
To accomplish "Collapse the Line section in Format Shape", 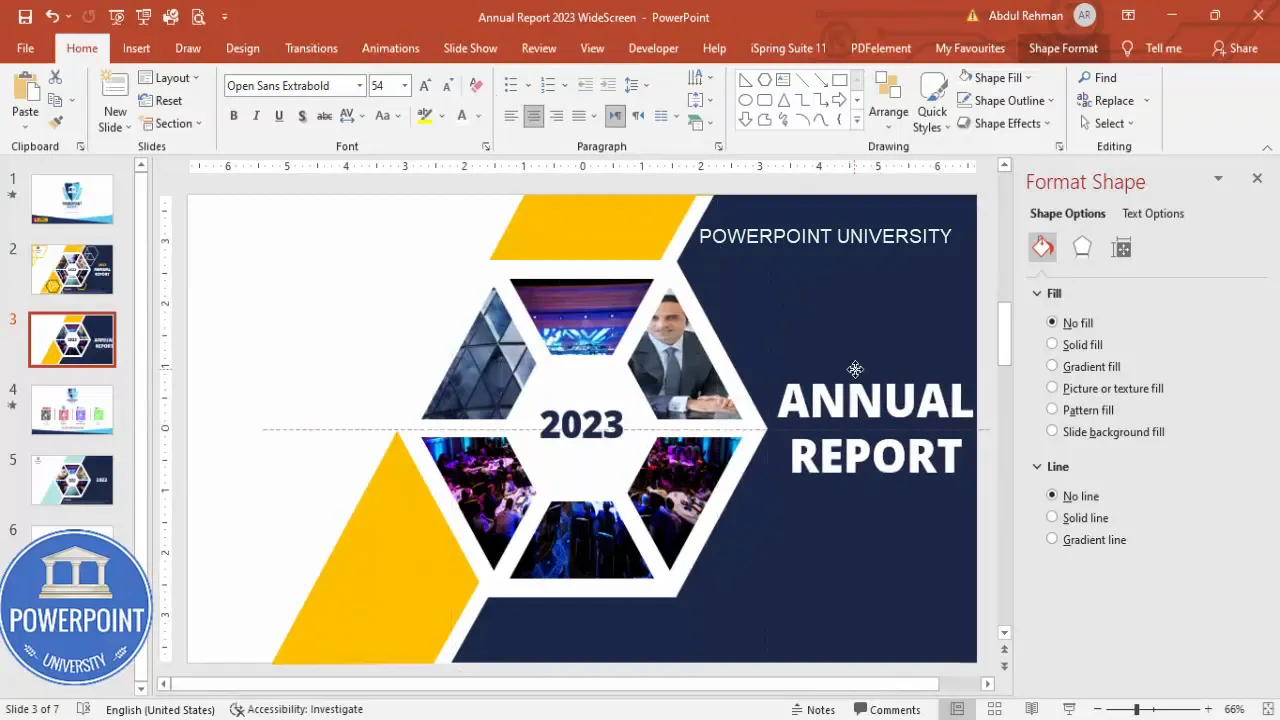I will click(x=1037, y=466).
